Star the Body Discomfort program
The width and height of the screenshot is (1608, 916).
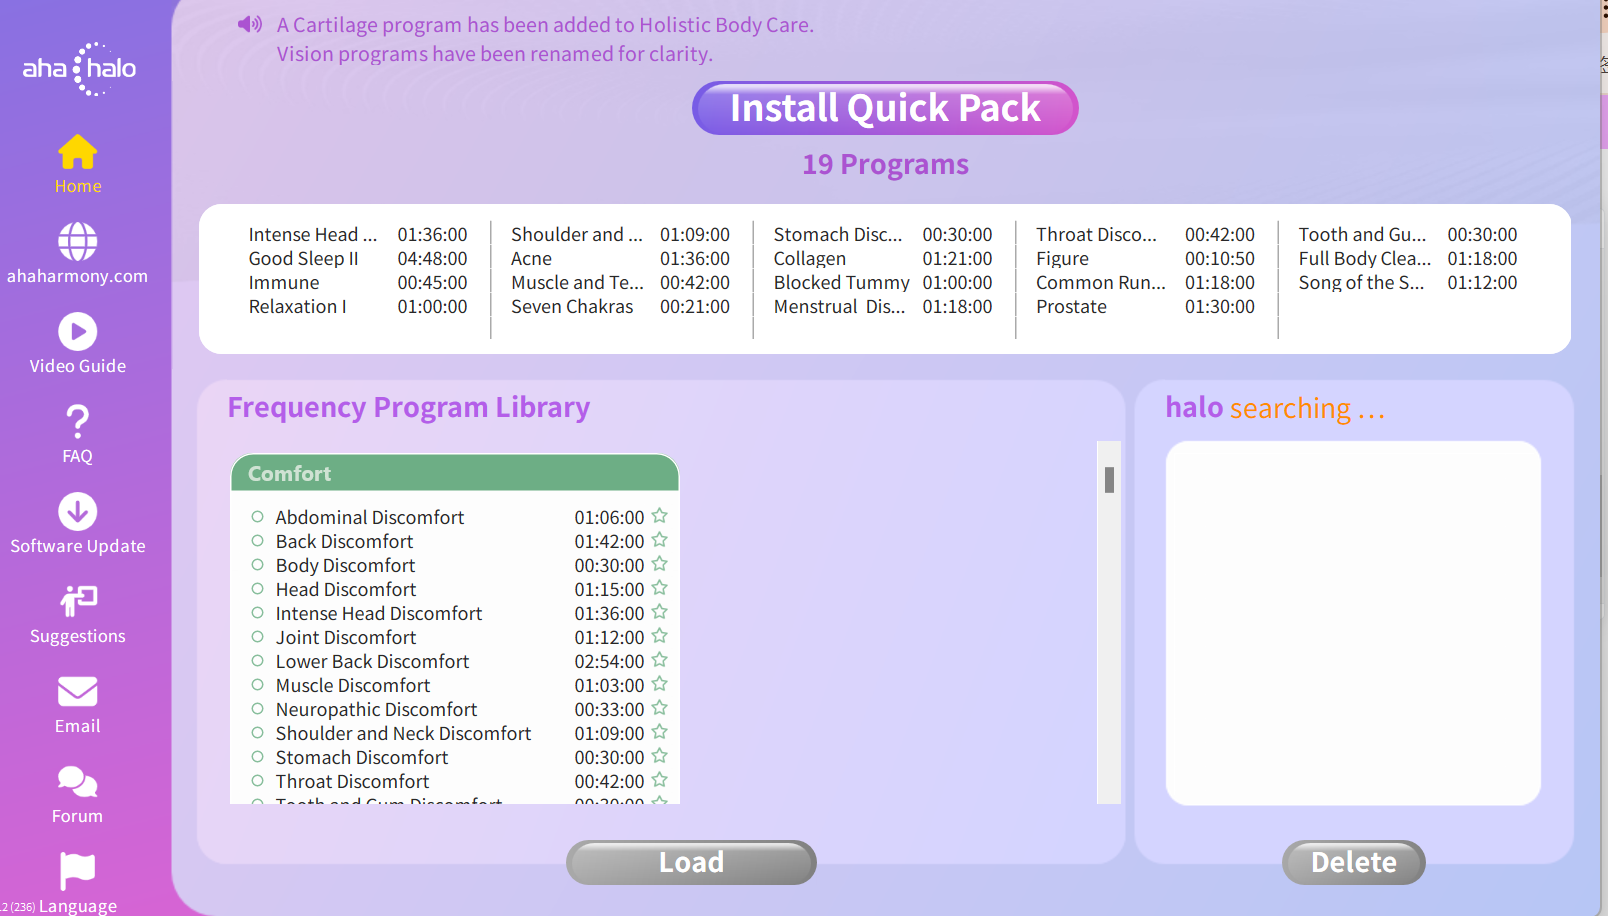click(x=660, y=564)
